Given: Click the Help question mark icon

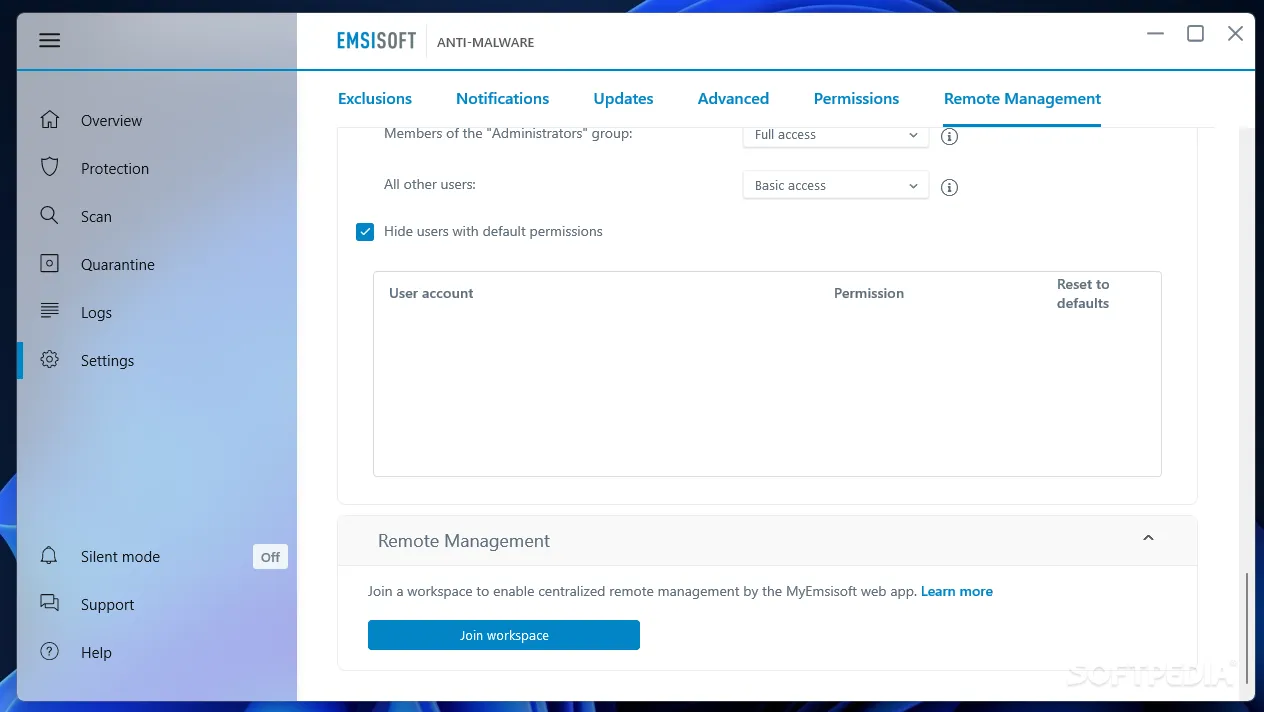Looking at the screenshot, I should point(50,652).
